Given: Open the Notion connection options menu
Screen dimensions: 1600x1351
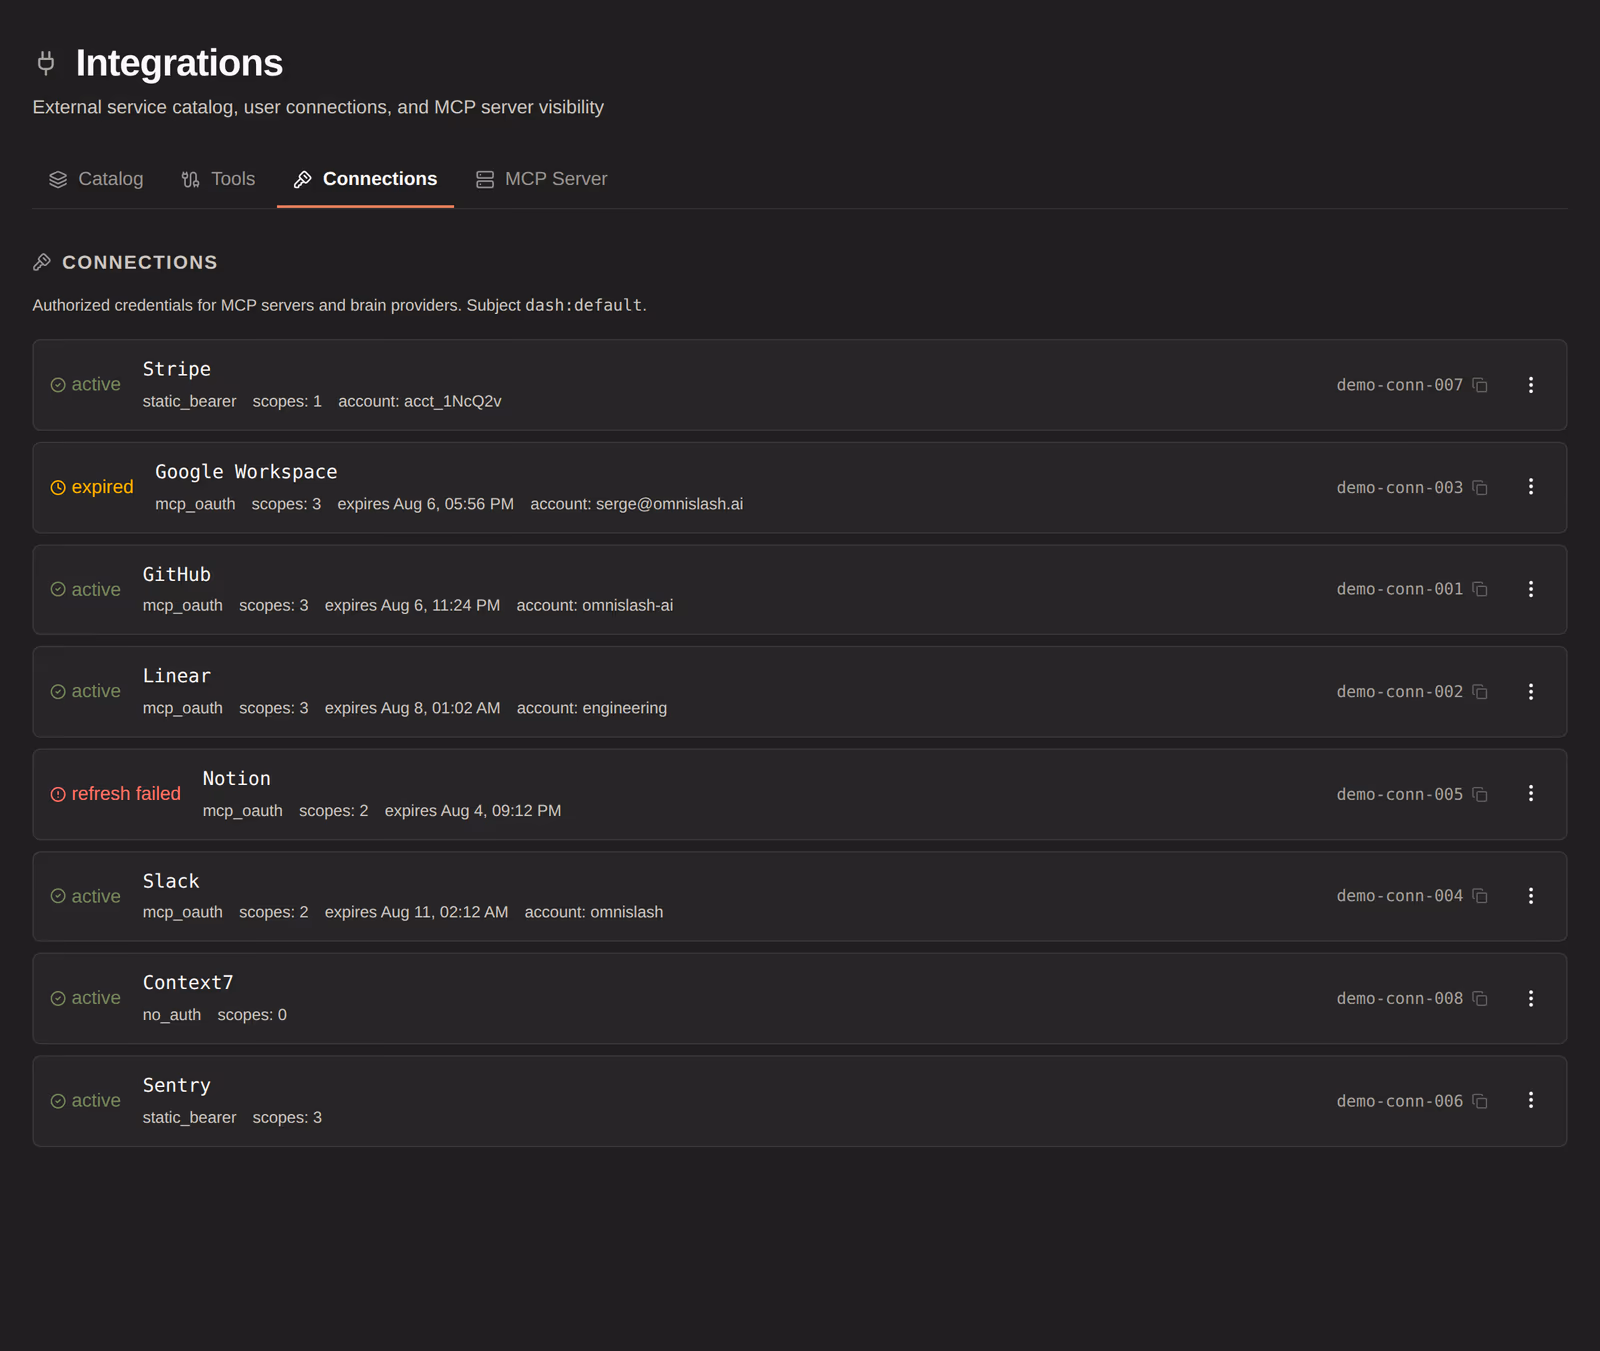Looking at the screenshot, I should (1530, 794).
